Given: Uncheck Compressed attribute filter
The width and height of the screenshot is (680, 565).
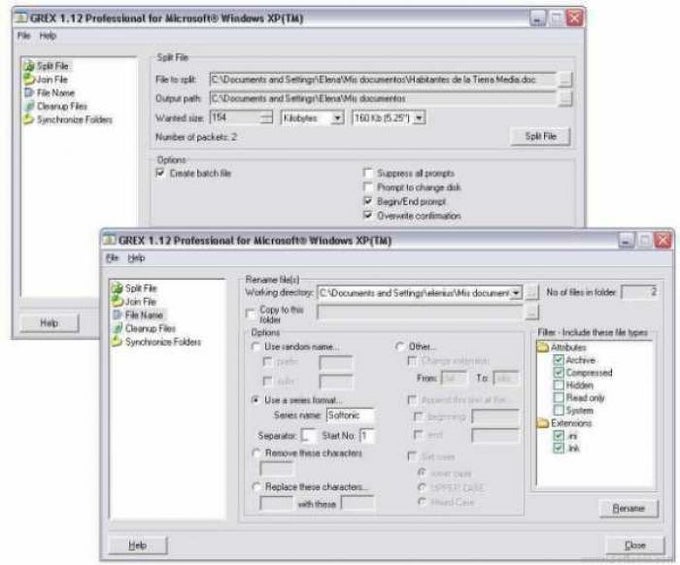Looking at the screenshot, I should pos(559,372).
